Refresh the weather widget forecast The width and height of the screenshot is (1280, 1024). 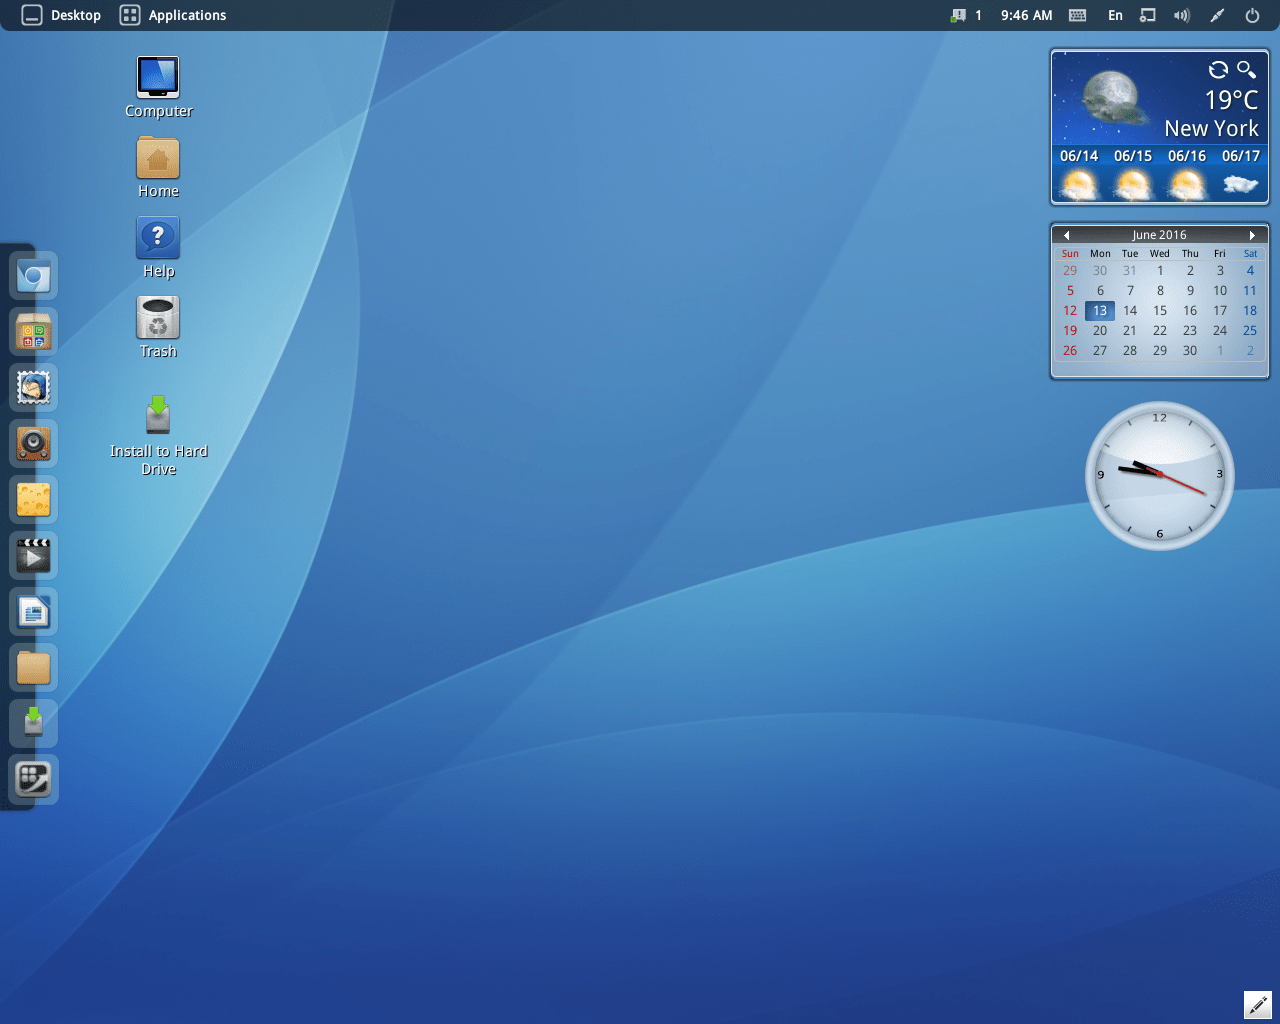(x=1218, y=70)
